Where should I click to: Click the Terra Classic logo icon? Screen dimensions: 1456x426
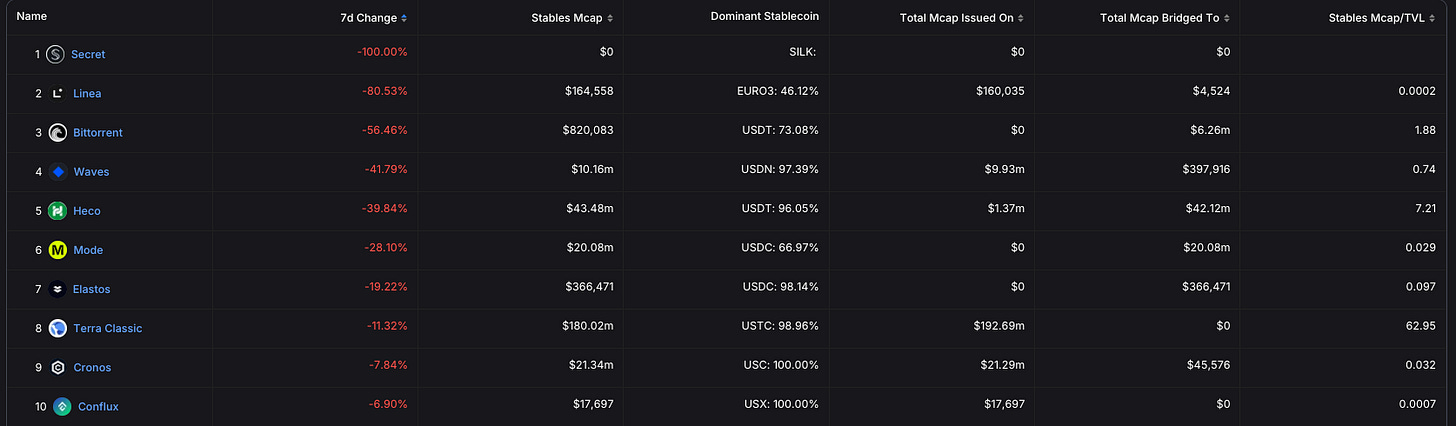pyautogui.click(x=58, y=328)
